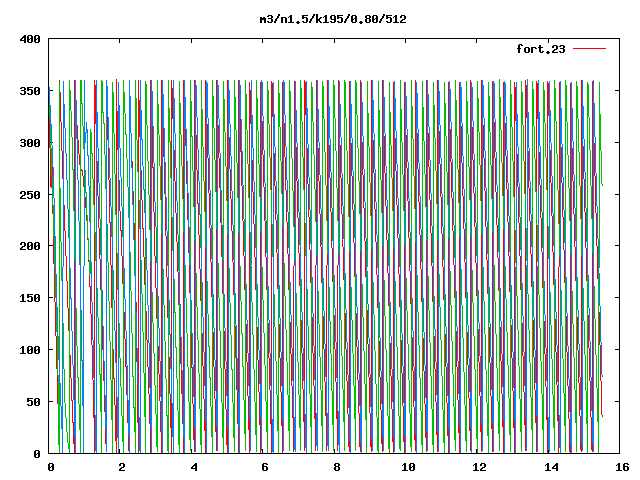Click the x-axis label 4

point(193,467)
